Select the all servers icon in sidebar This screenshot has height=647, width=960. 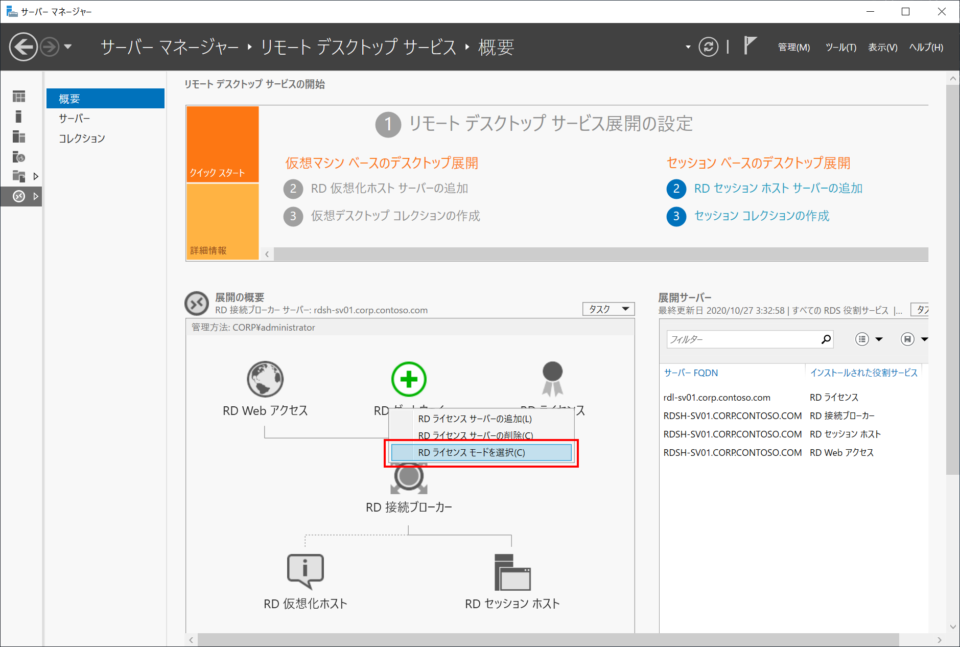19,137
